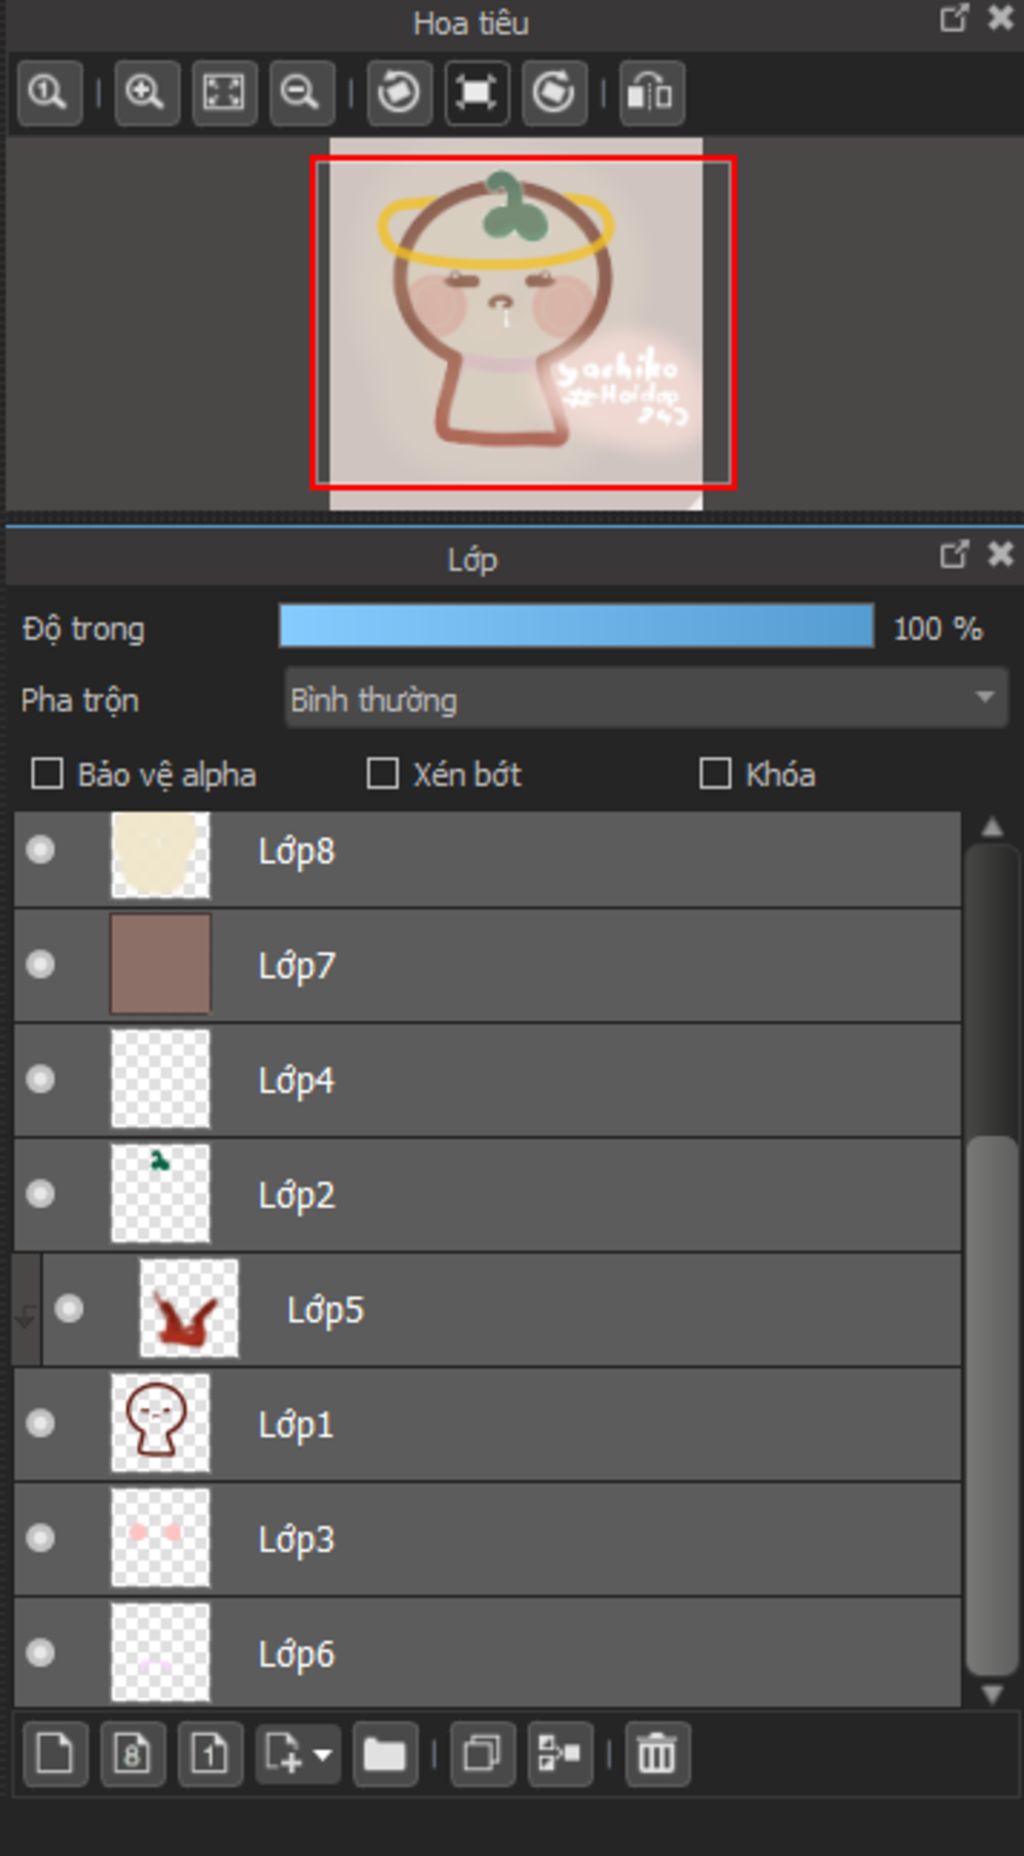This screenshot has width=1024, height=1856.
Task: Delete the selected layer with trash icon
Action: [x=657, y=1753]
